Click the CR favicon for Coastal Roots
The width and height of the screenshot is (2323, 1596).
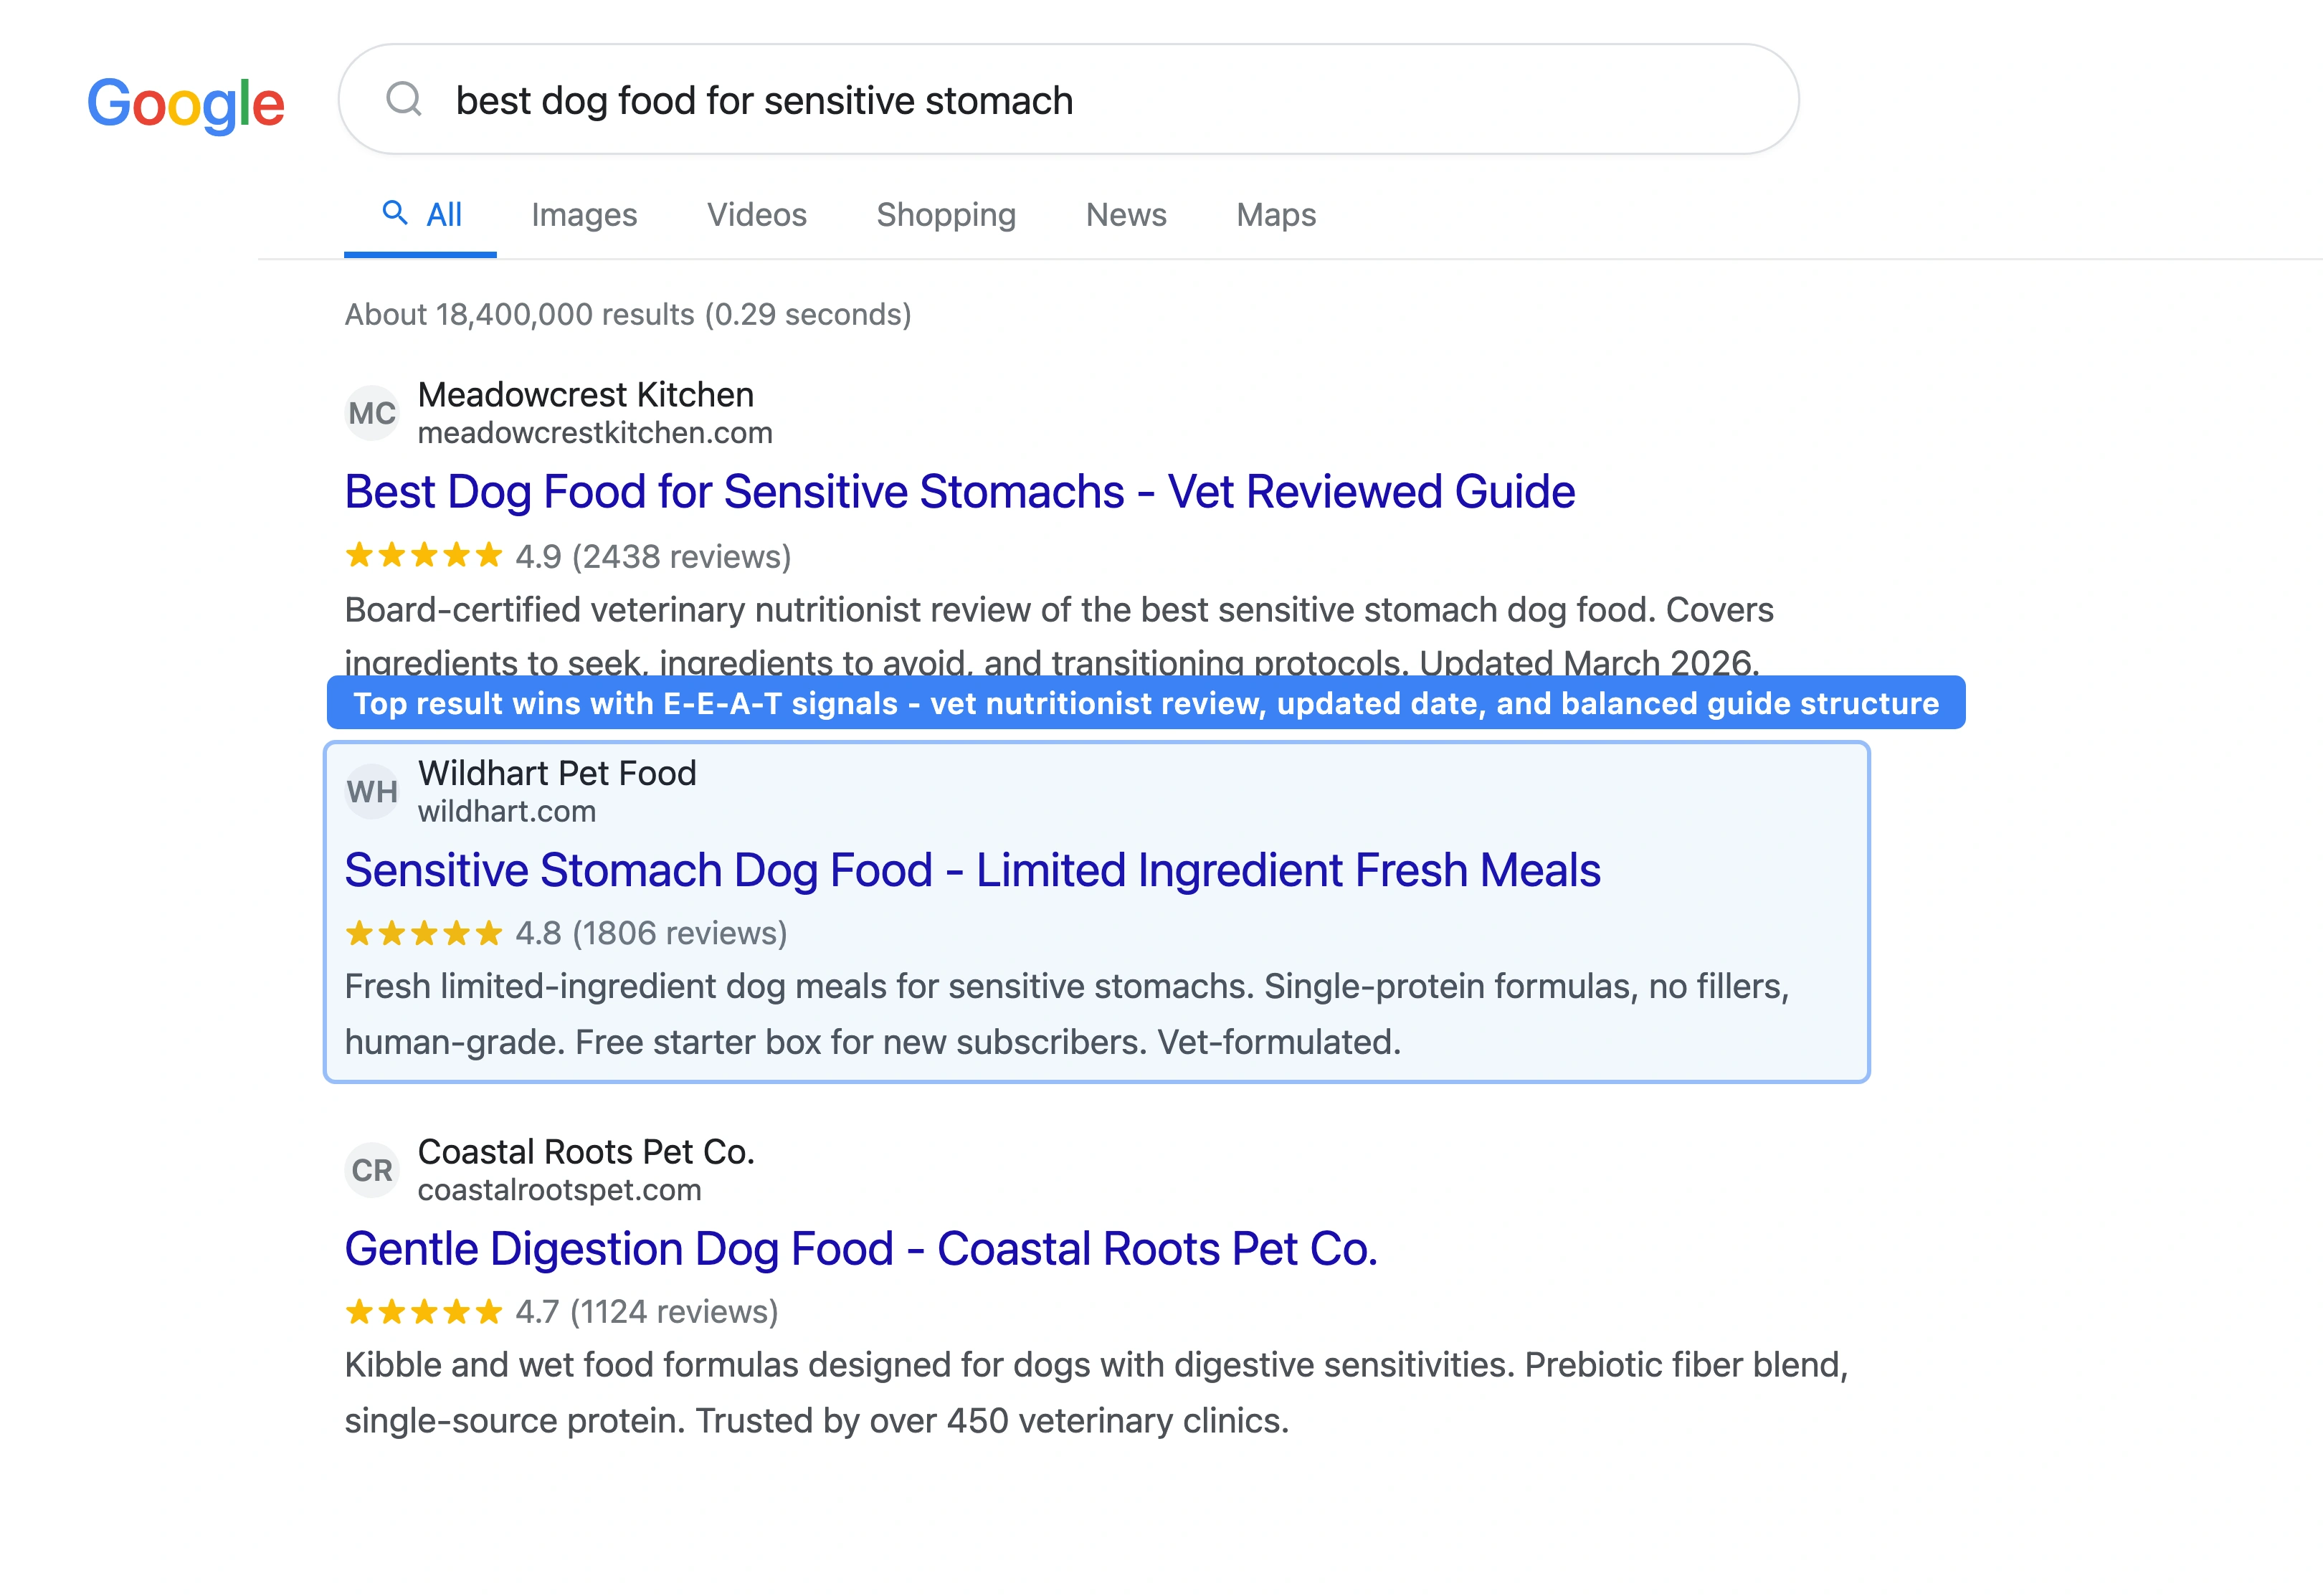click(371, 1169)
